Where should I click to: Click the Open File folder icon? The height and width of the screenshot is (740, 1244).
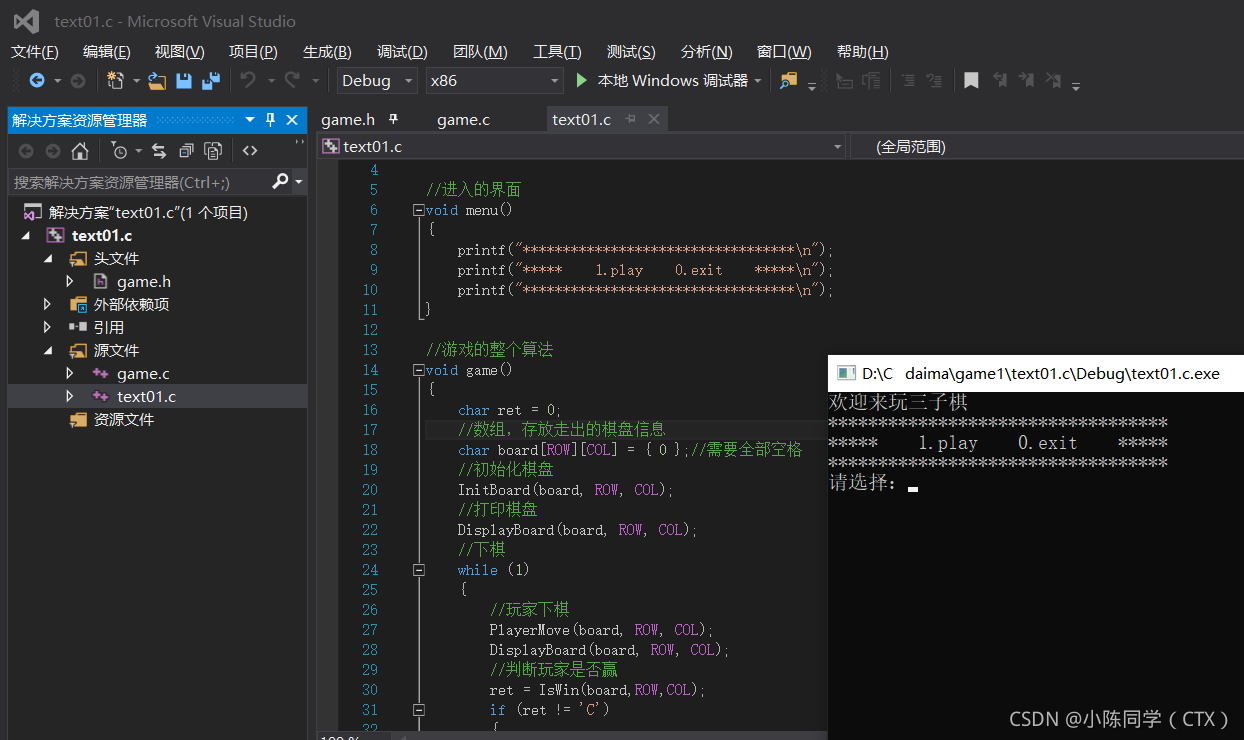tap(157, 81)
